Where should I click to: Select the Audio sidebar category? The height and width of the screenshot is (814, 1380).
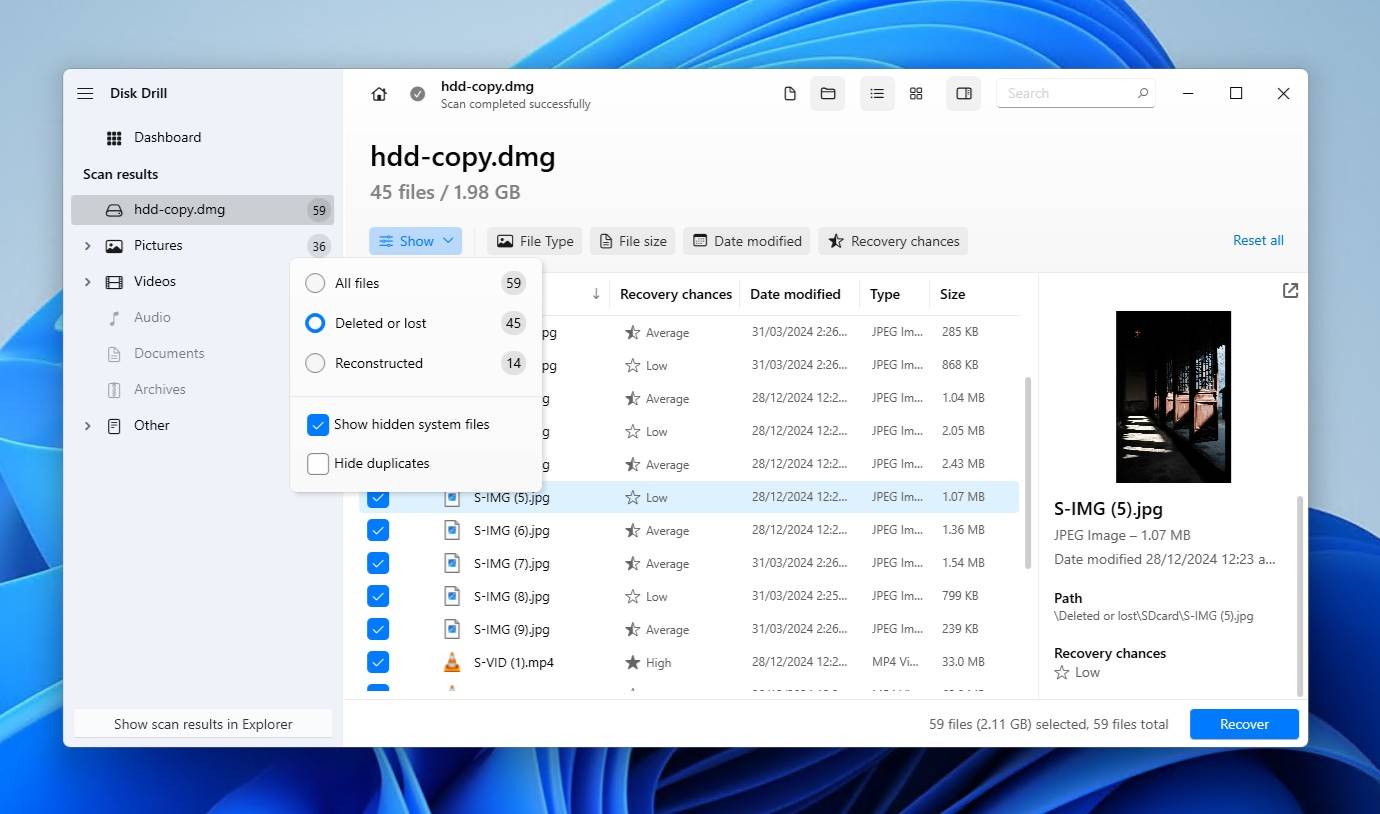(202, 318)
